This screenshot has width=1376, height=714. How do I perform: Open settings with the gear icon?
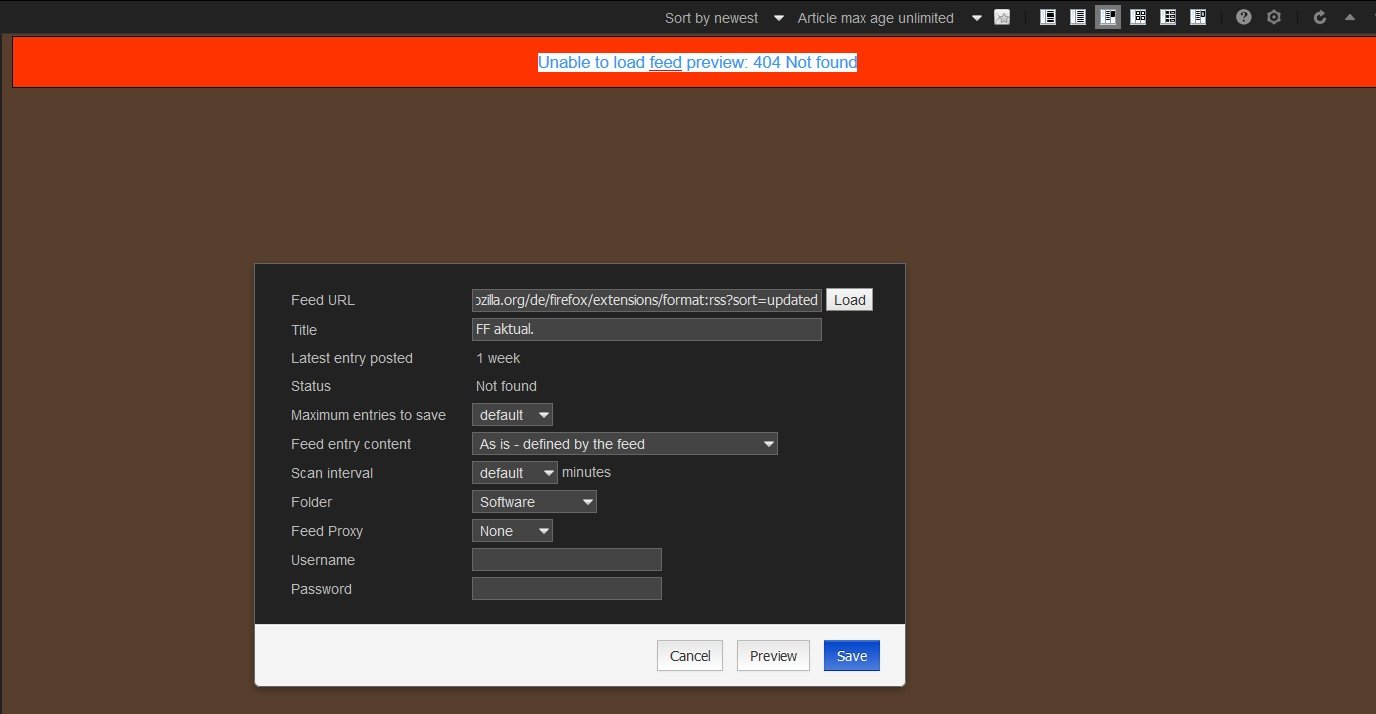click(1274, 18)
